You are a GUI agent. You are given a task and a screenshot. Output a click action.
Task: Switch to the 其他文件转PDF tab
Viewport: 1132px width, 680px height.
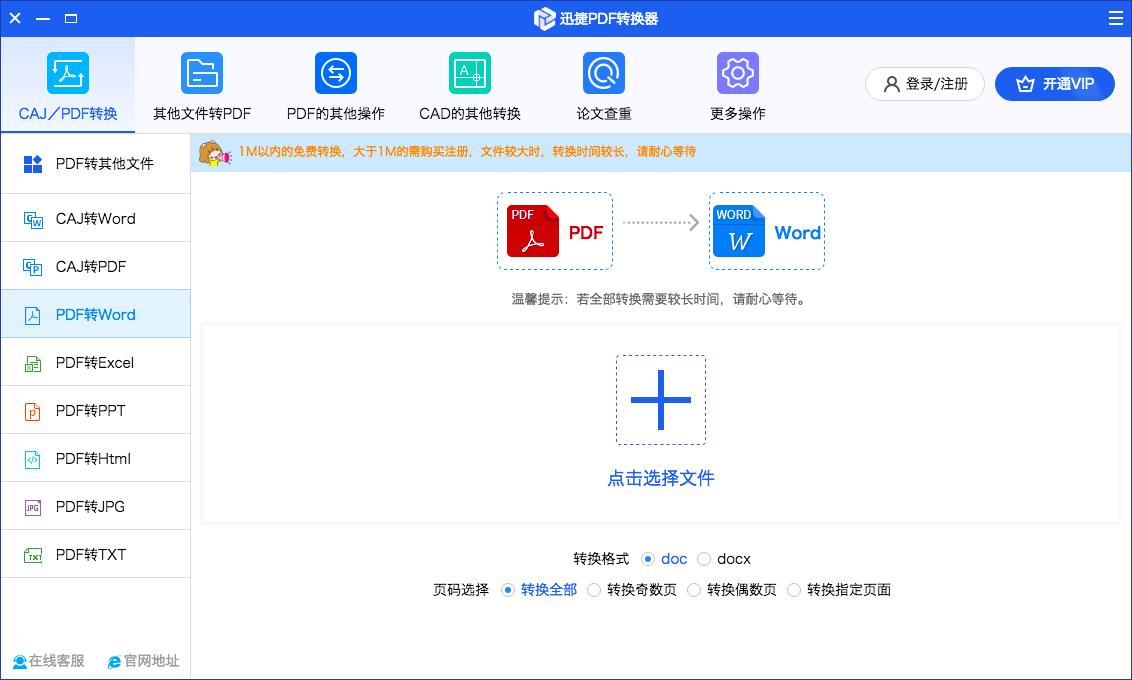click(201, 84)
